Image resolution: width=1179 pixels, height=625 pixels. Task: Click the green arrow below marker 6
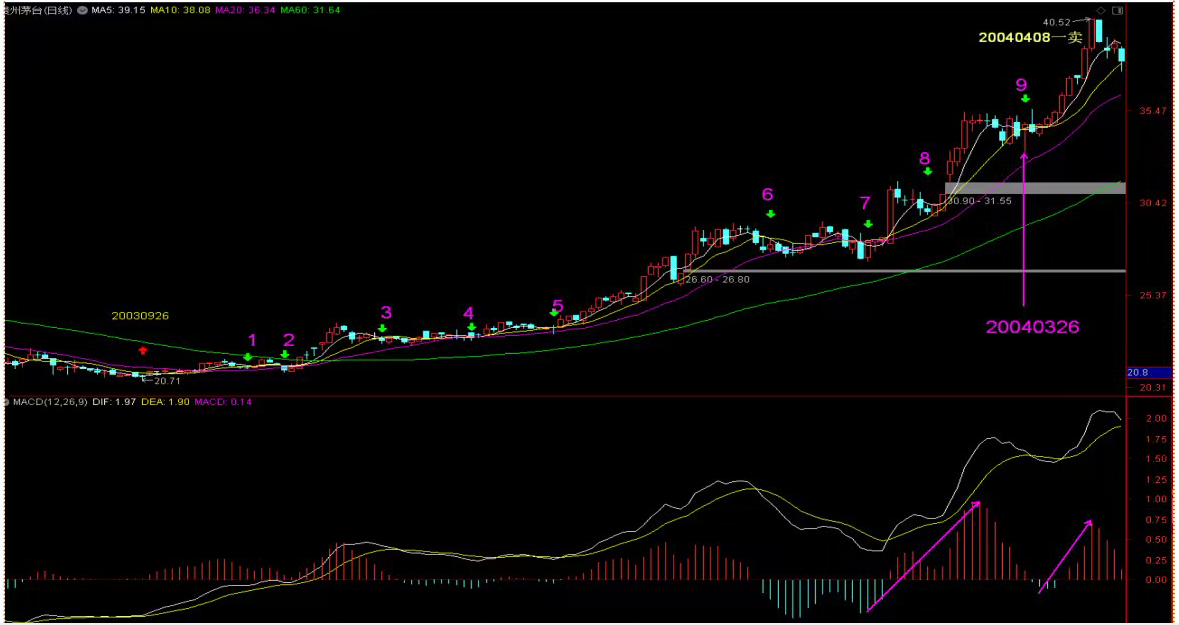pyautogui.click(x=770, y=214)
